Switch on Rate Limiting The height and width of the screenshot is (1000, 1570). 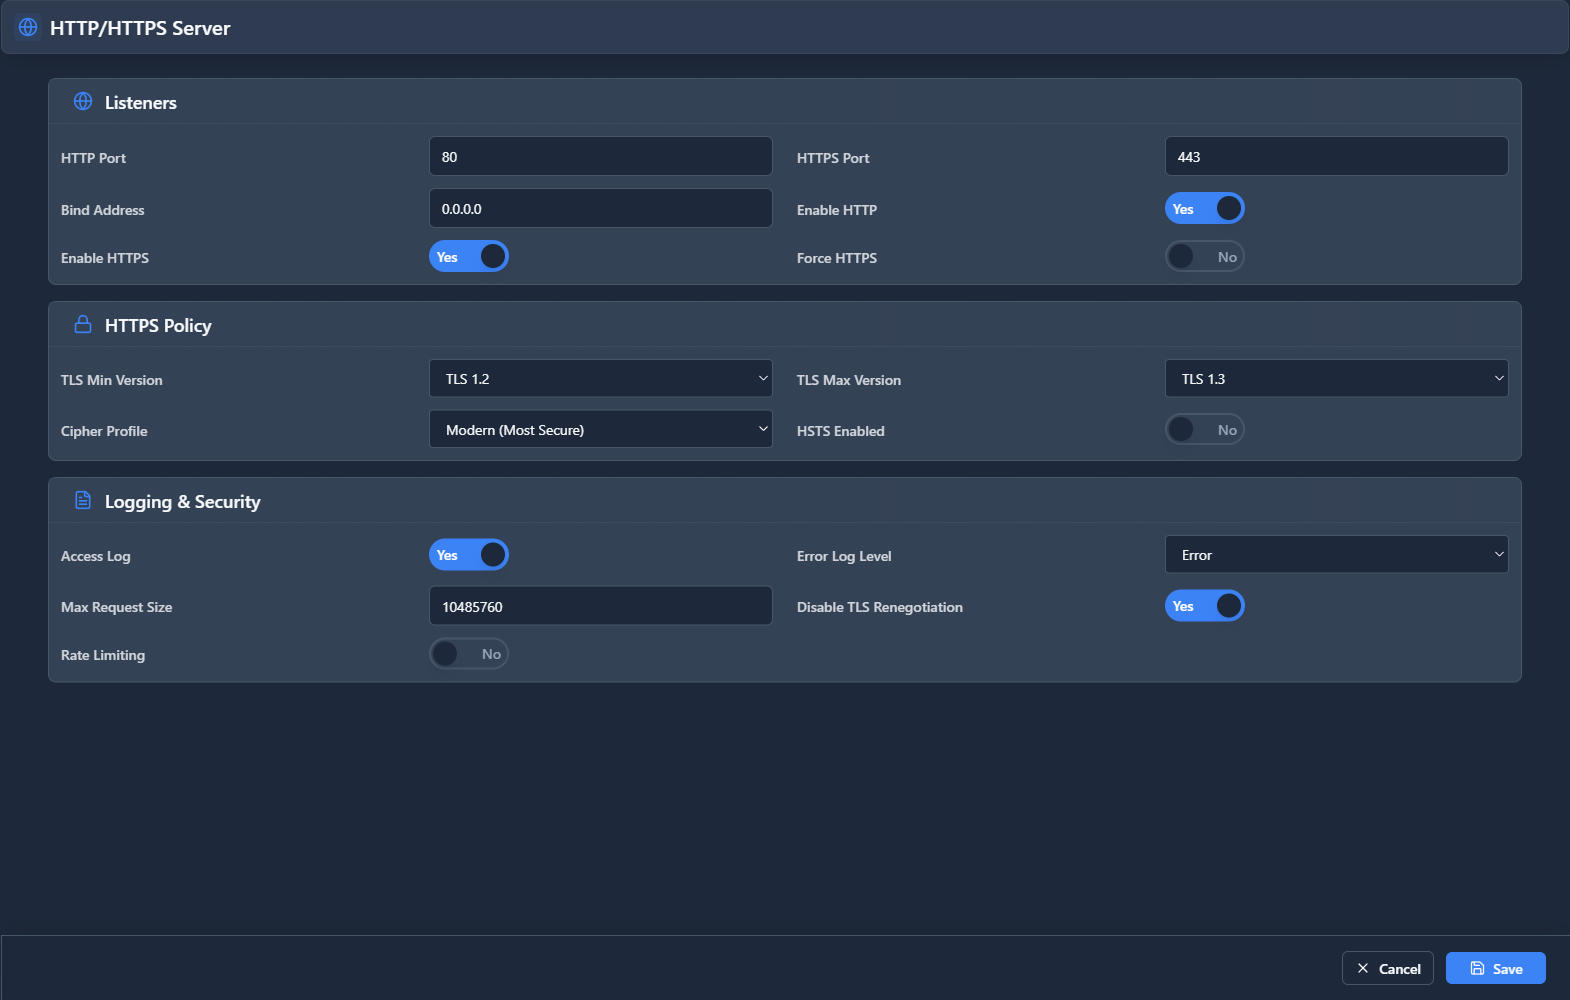(468, 654)
